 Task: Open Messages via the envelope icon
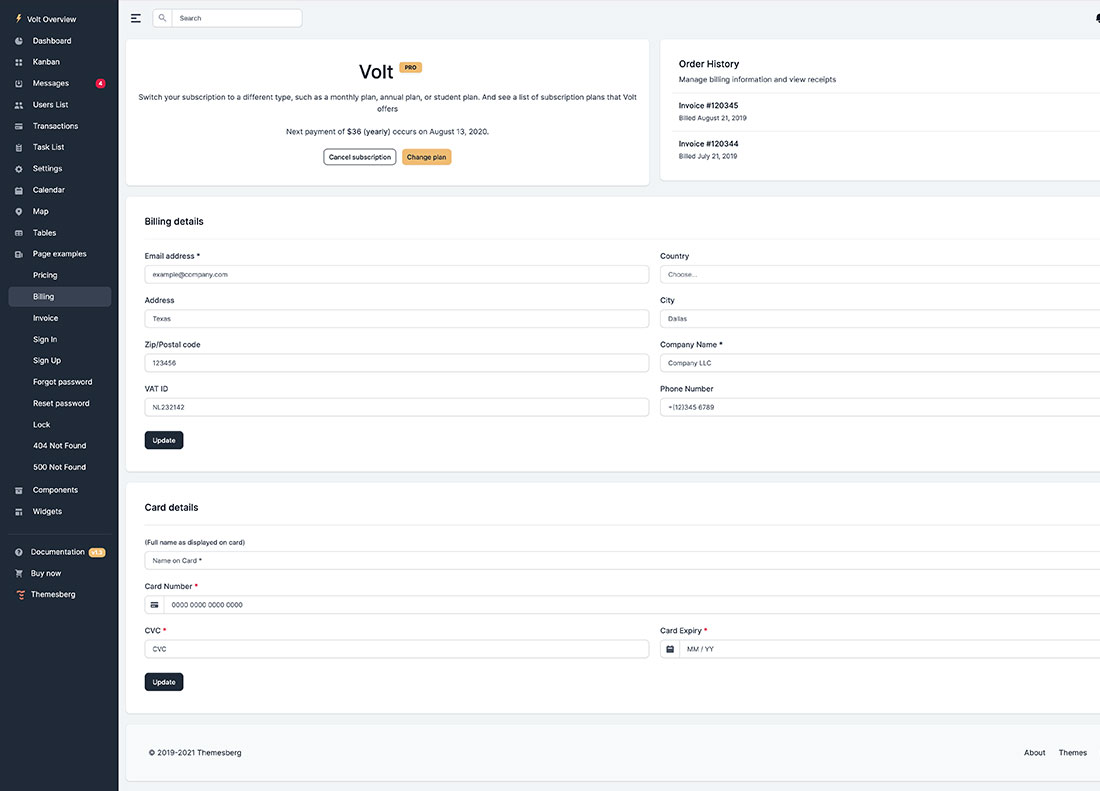coord(18,83)
